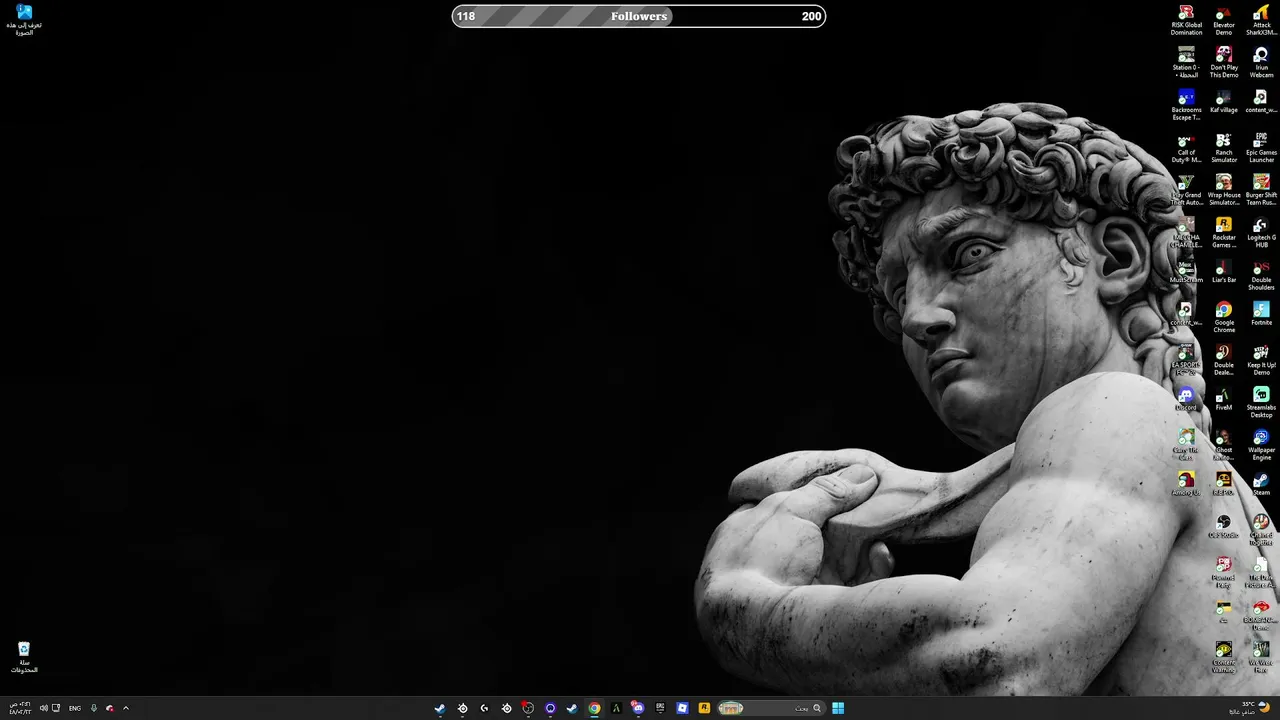The image size is (1280, 720).
Task: Switch the ENG input language indicator
Action: [x=75, y=708]
